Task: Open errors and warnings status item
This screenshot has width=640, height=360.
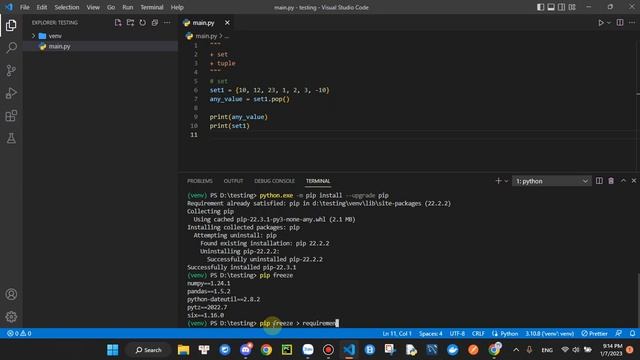Action: (x=19, y=333)
